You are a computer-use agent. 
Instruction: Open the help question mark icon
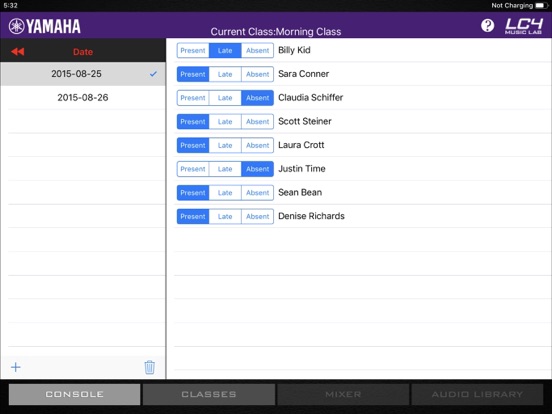(x=487, y=25)
